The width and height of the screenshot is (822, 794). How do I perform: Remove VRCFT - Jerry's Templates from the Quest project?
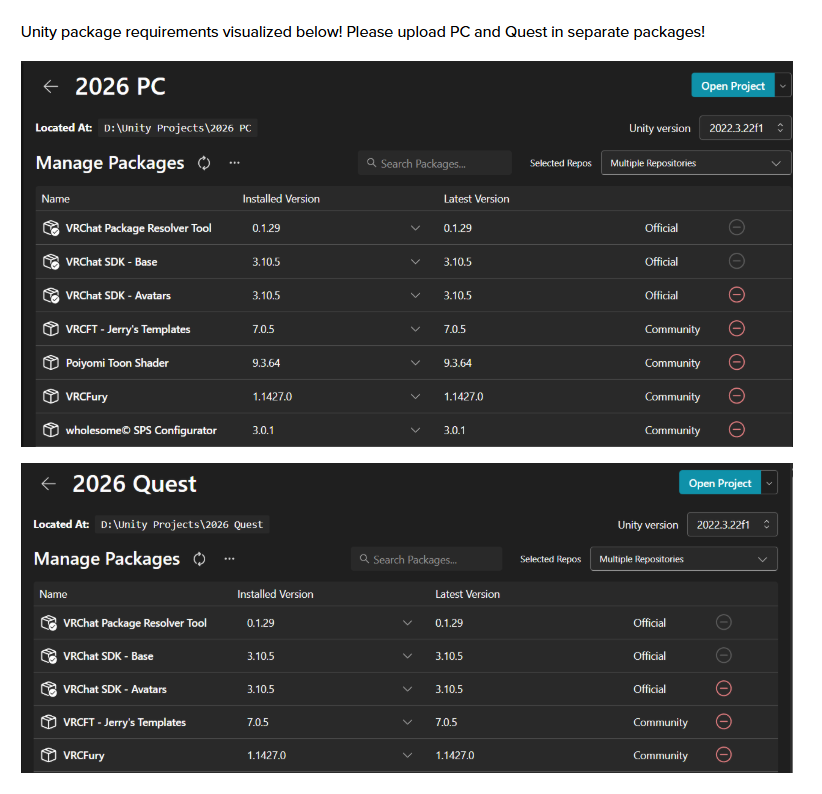(723, 722)
